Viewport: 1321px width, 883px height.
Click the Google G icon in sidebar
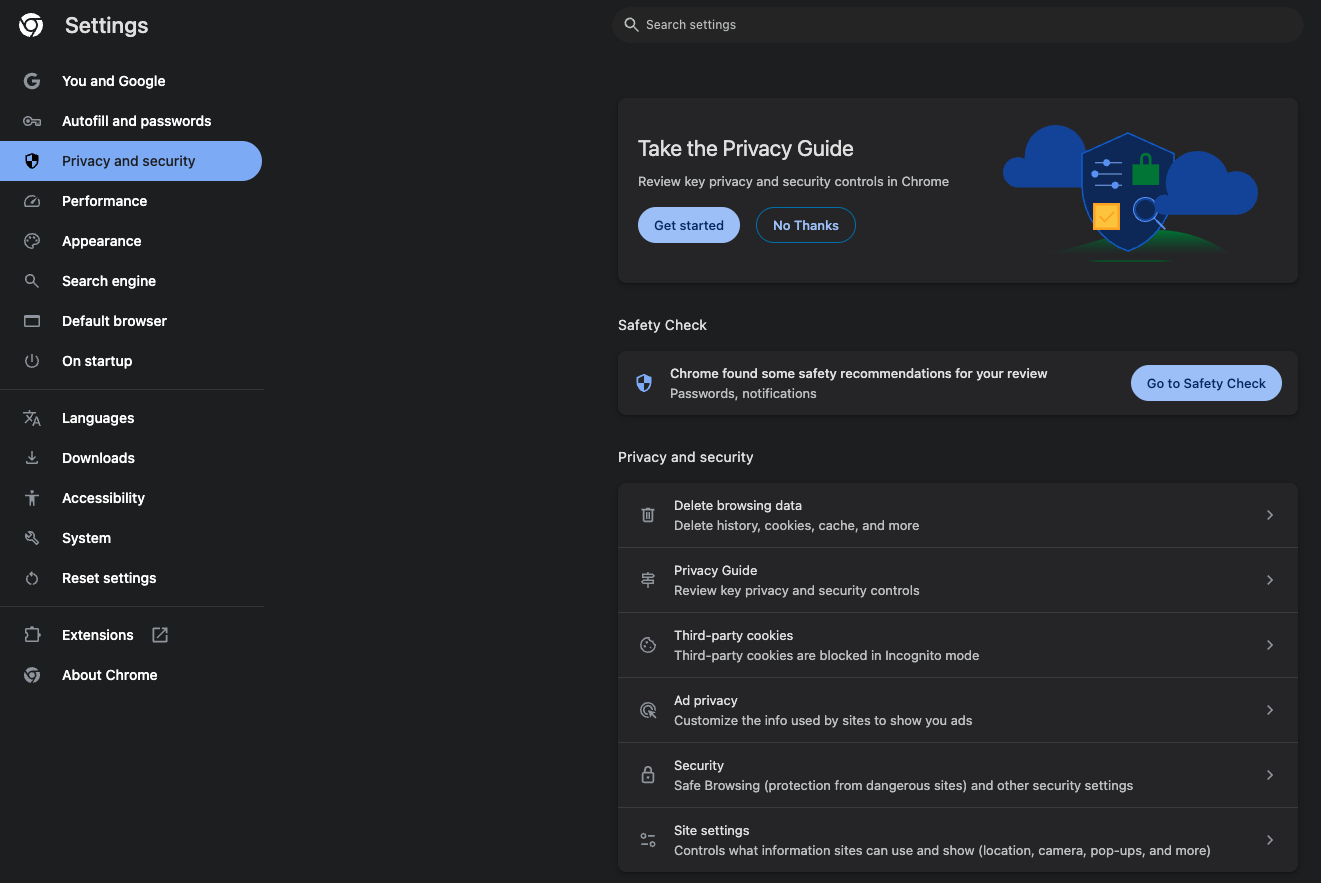pos(32,81)
